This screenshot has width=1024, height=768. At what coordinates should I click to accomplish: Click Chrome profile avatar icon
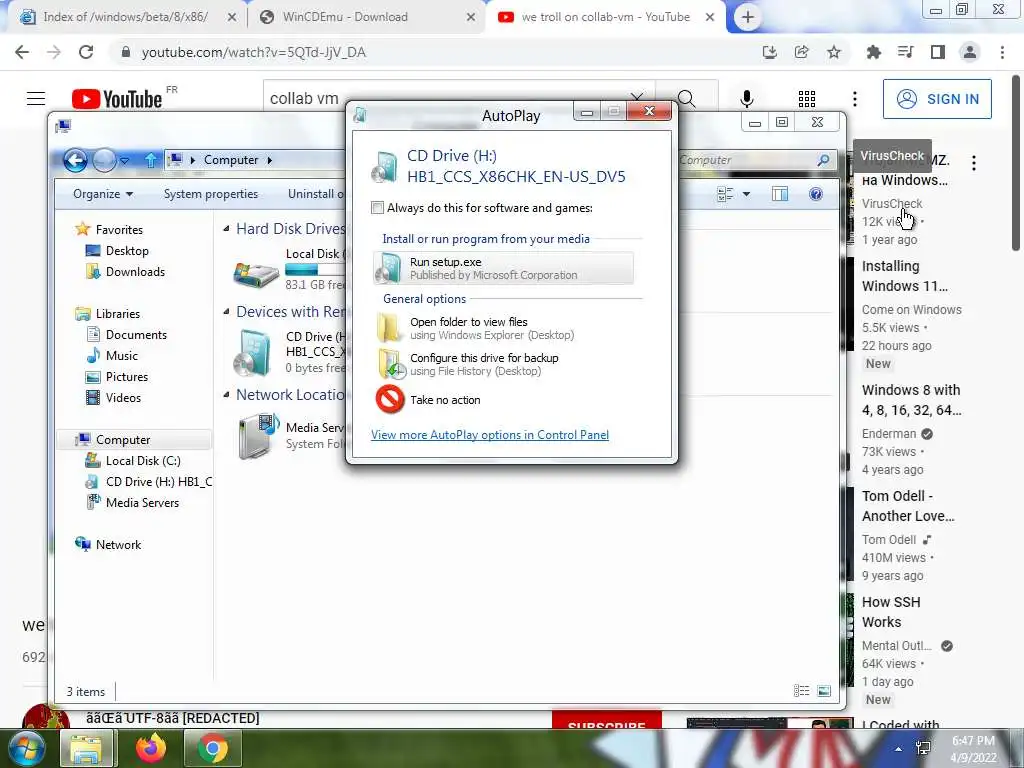[970, 52]
